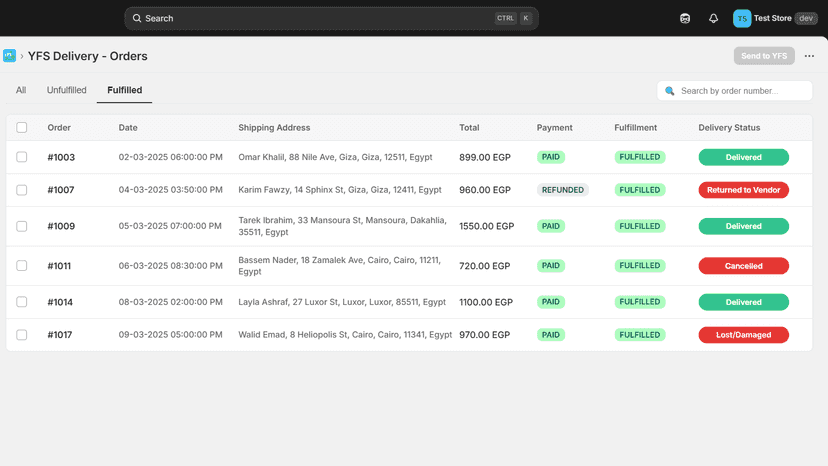Click the sidekick assistant icon in top bar
This screenshot has width=828, height=466.
click(685, 18)
